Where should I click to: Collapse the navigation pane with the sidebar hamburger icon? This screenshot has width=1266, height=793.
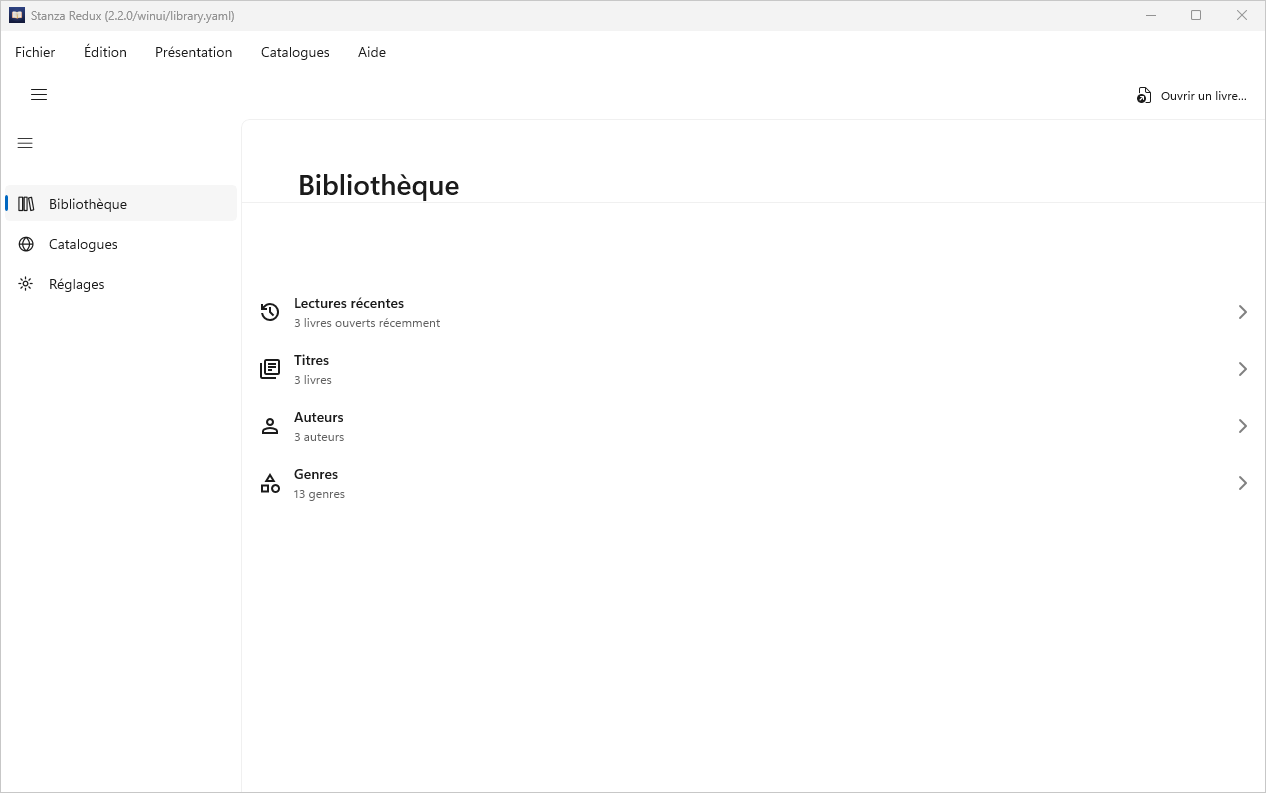coord(26,143)
